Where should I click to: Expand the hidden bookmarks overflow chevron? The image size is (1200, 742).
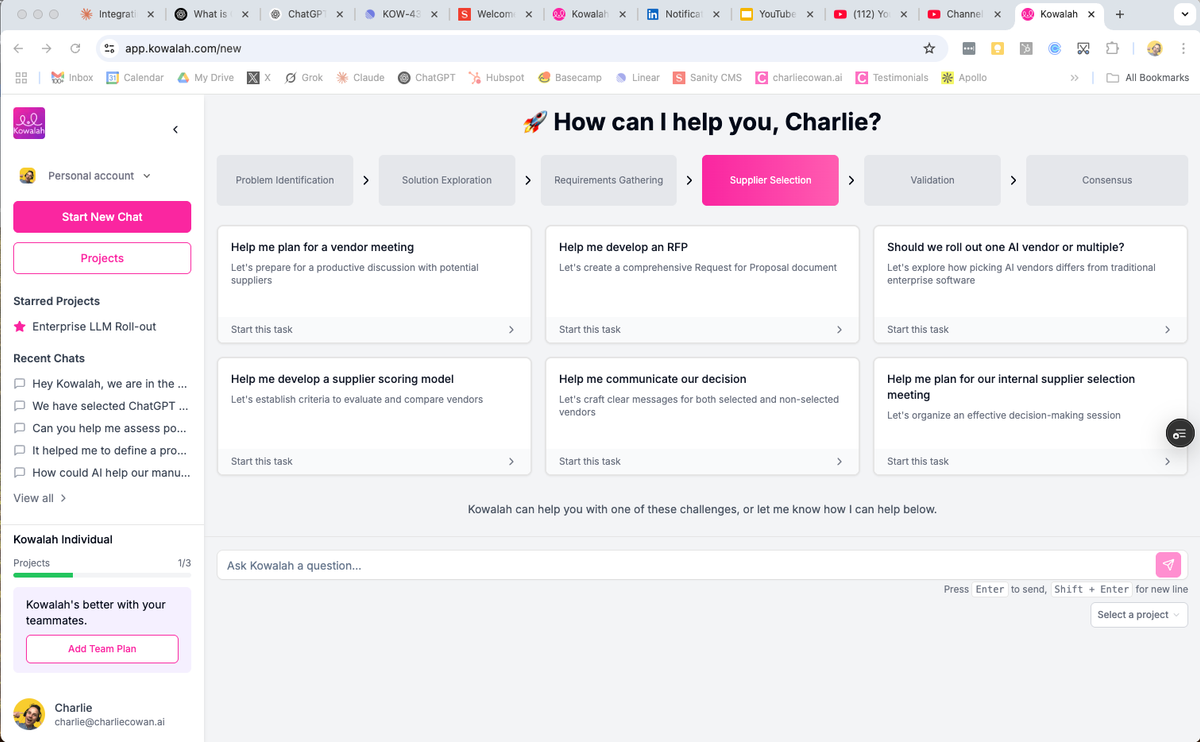1074,77
